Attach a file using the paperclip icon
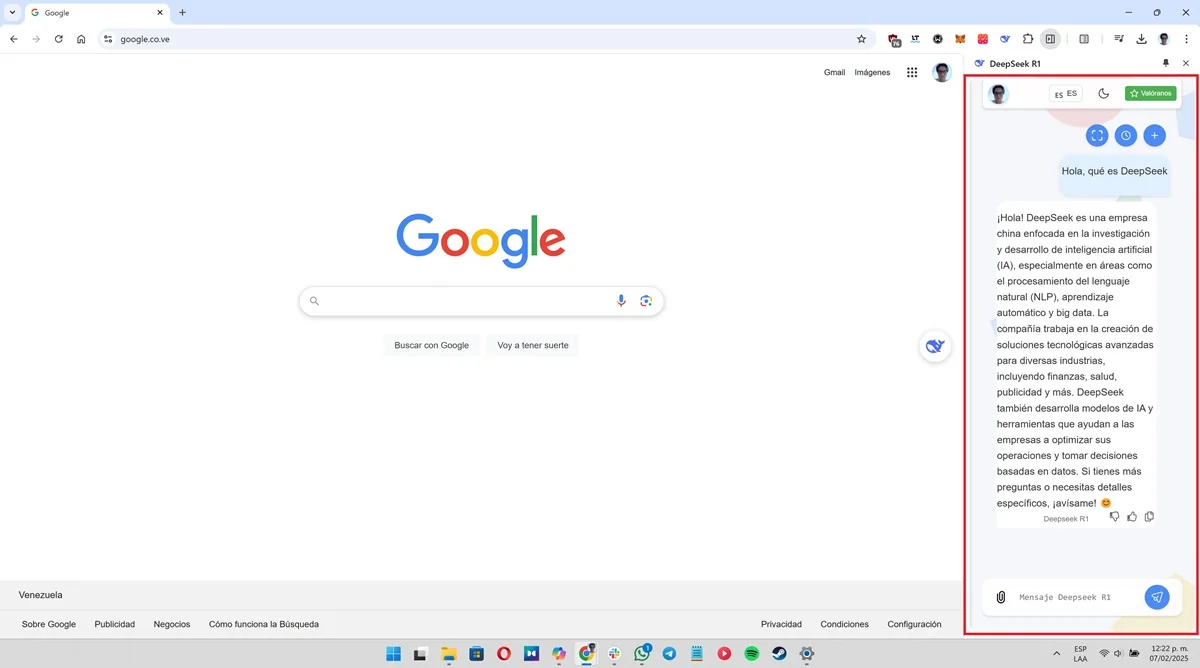Viewport: 1200px width, 668px height. click(1001, 597)
